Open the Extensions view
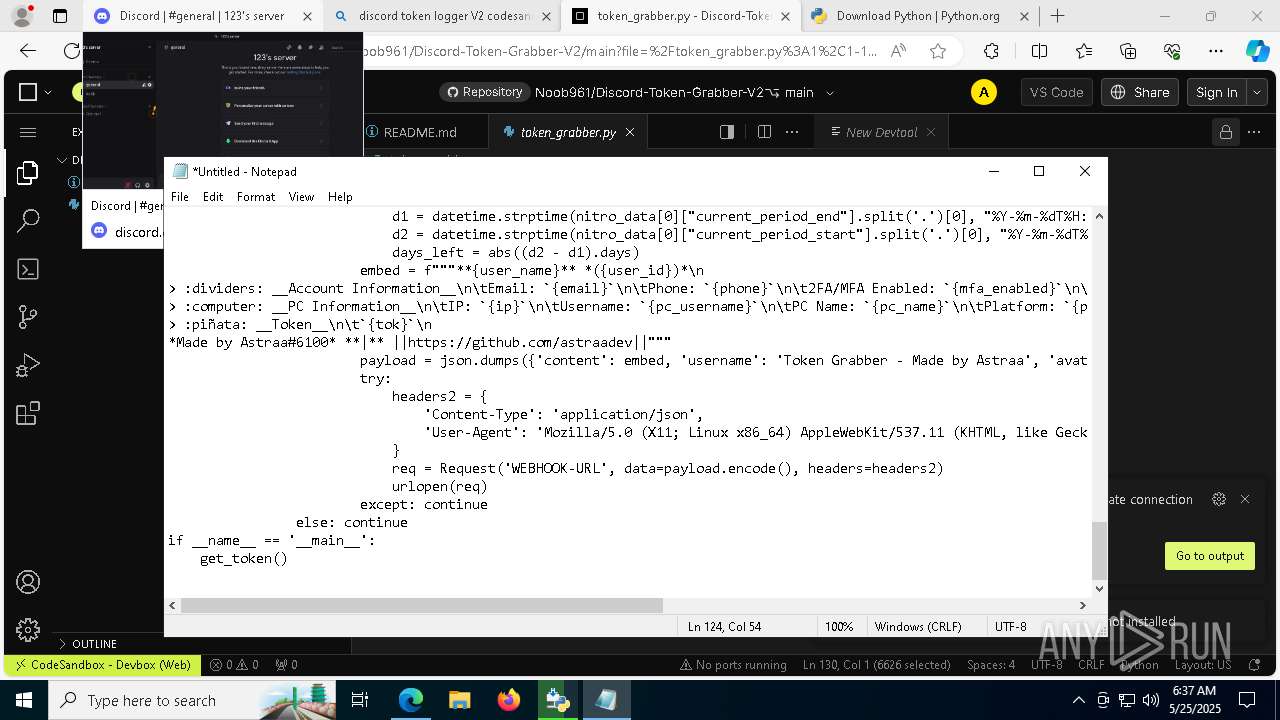 coord(27,413)
